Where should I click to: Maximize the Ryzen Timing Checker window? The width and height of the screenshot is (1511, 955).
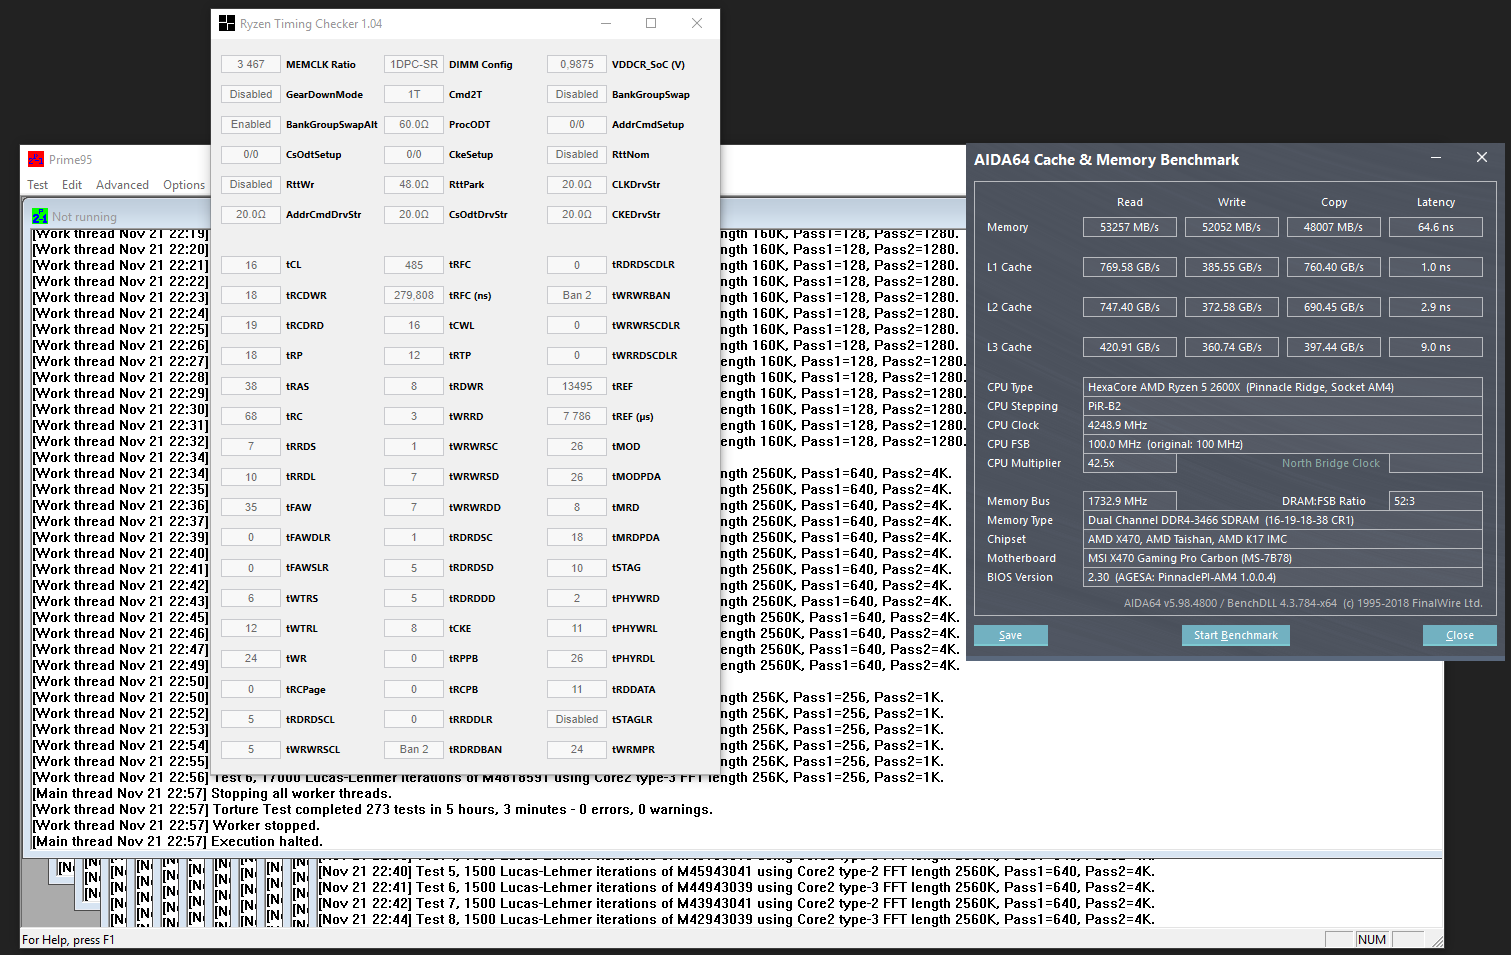pos(651,23)
